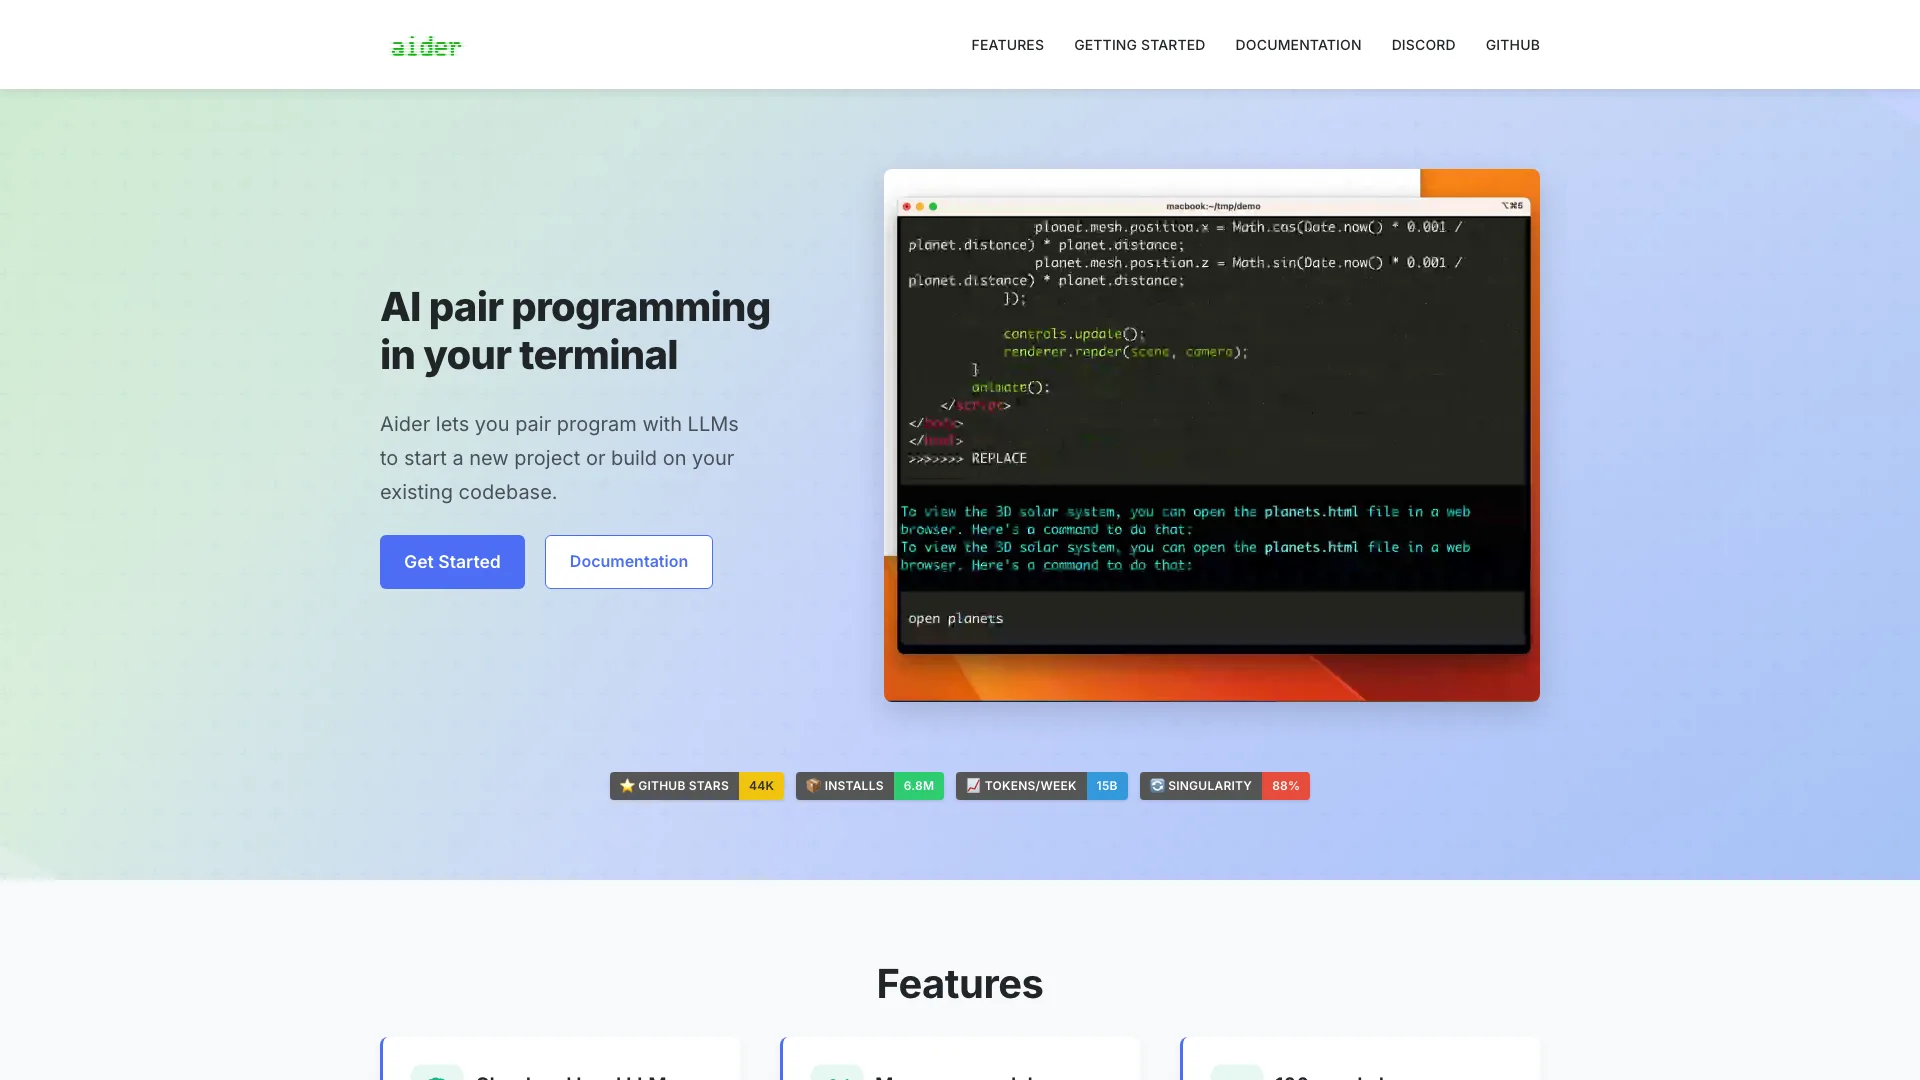Image resolution: width=1920 pixels, height=1080 pixels.
Task: Click the package icon in Installs badge
Action: pos(813,786)
